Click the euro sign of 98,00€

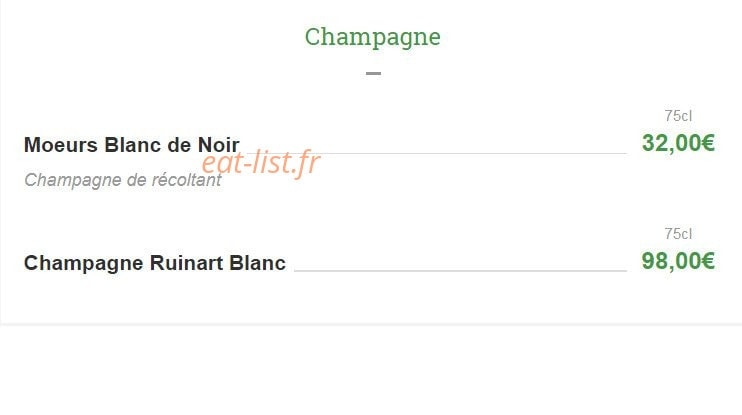point(708,261)
